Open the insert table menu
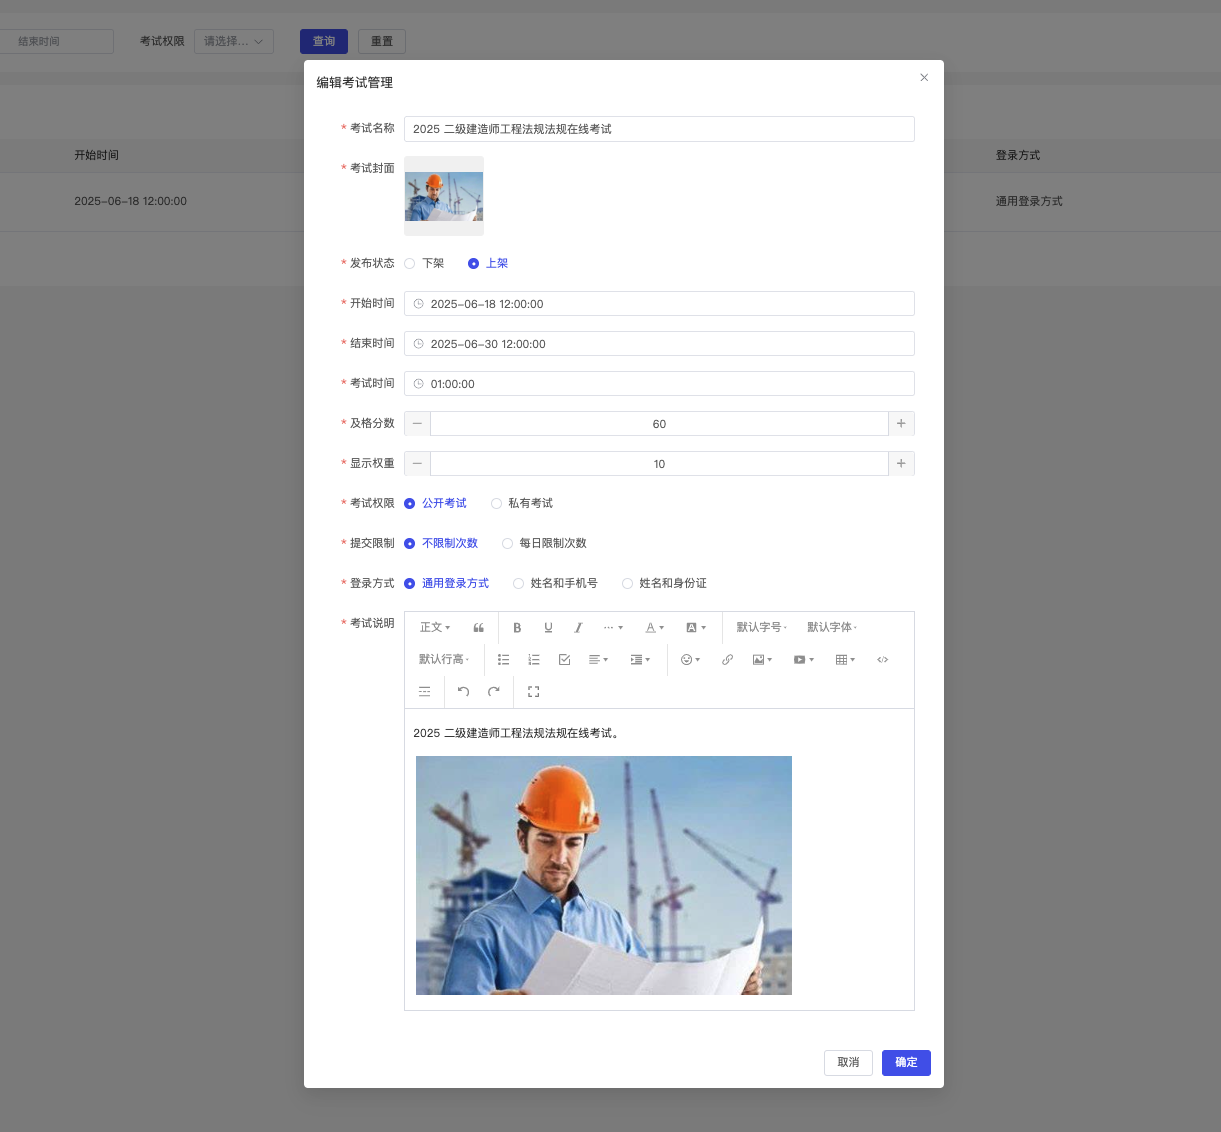The height and width of the screenshot is (1132, 1221). 845,660
